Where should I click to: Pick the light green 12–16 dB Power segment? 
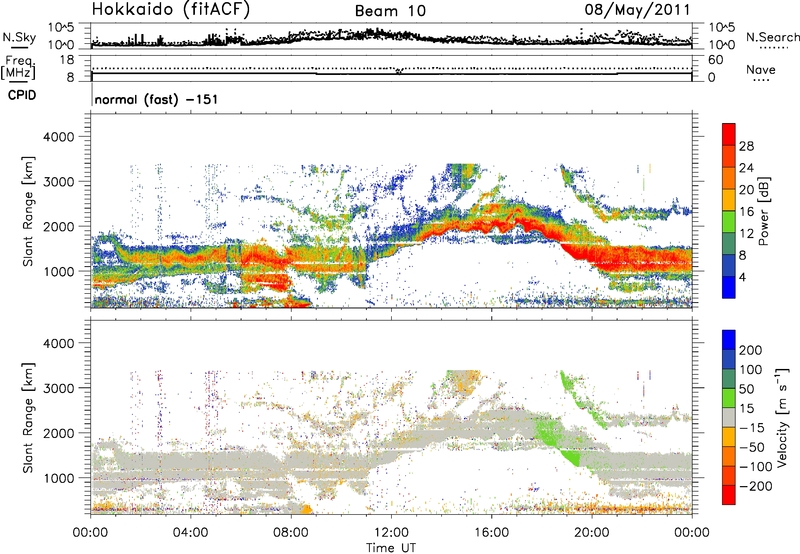click(x=729, y=221)
